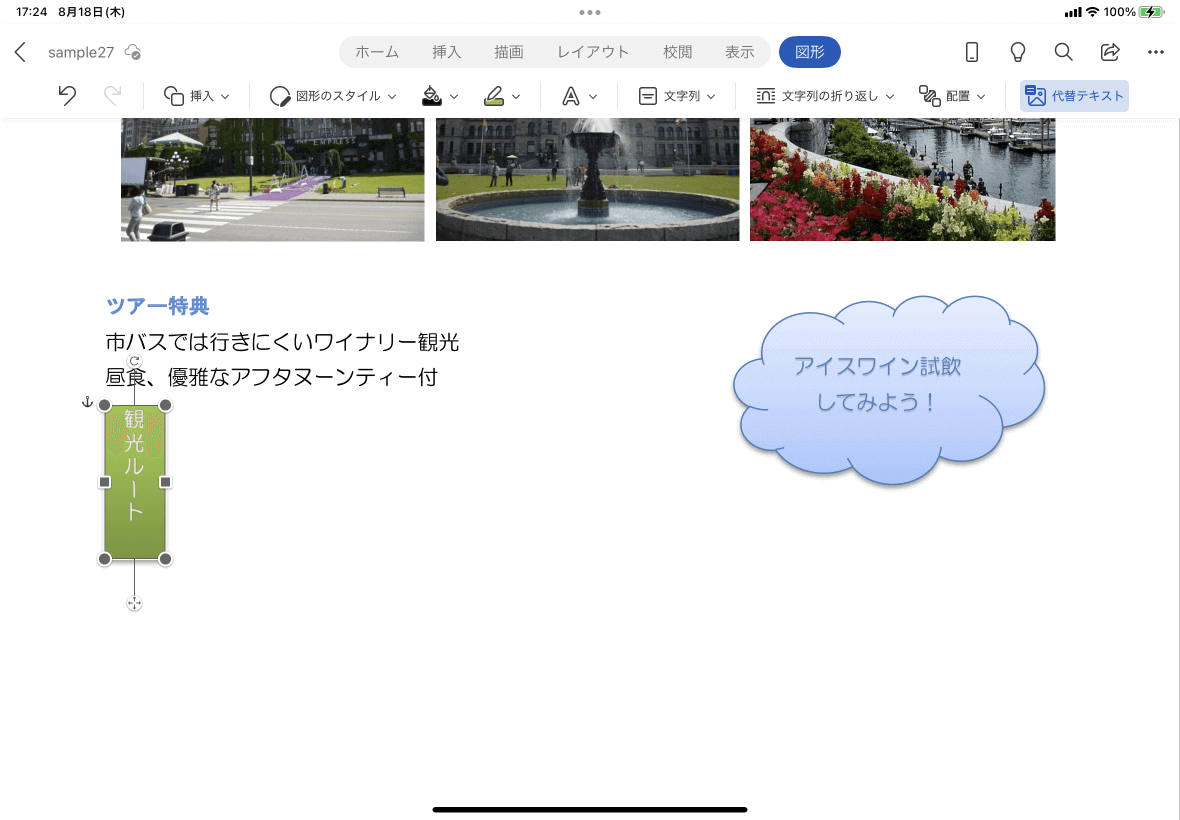Click the rotation handle above green shape

click(x=135, y=361)
